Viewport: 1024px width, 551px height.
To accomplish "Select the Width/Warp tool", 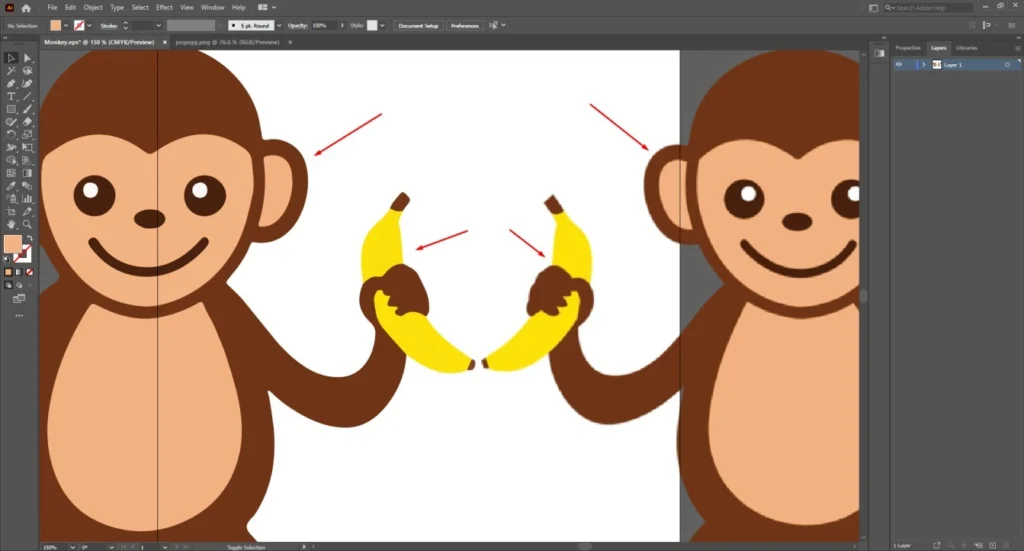I will point(11,148).
